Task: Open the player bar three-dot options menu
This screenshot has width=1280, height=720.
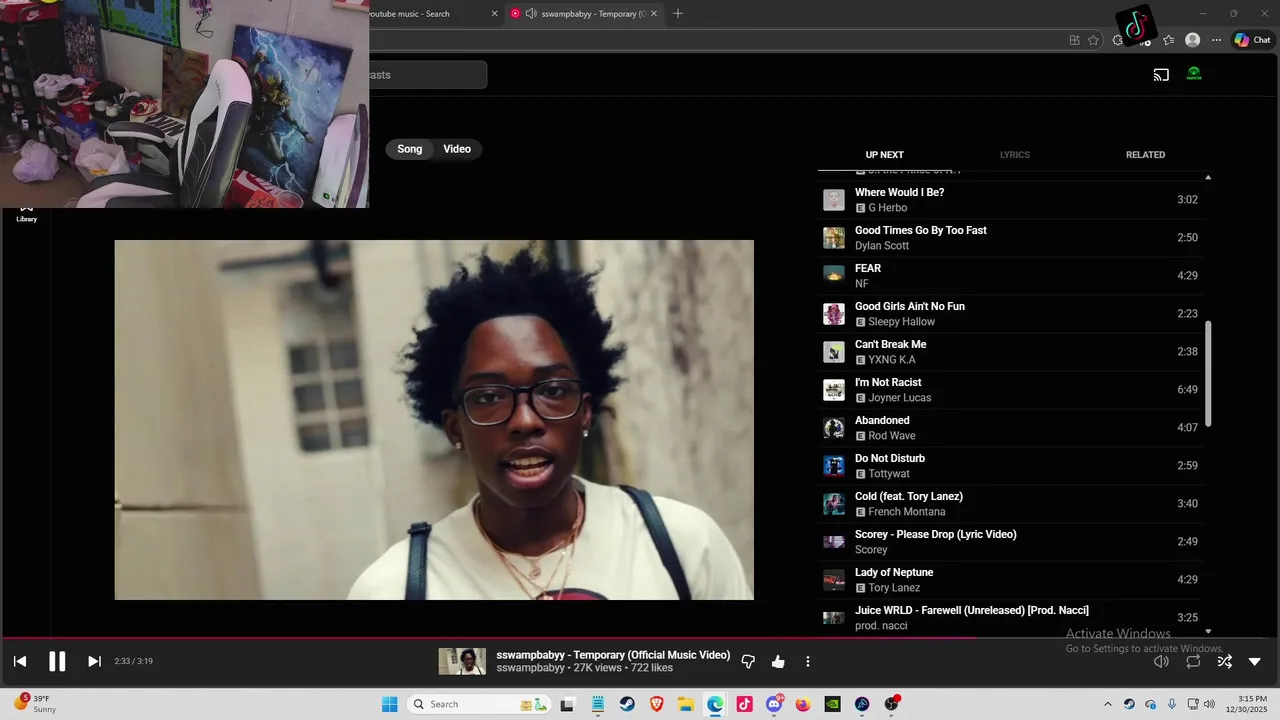Action: pyautogui.click(x=808, y=661)
